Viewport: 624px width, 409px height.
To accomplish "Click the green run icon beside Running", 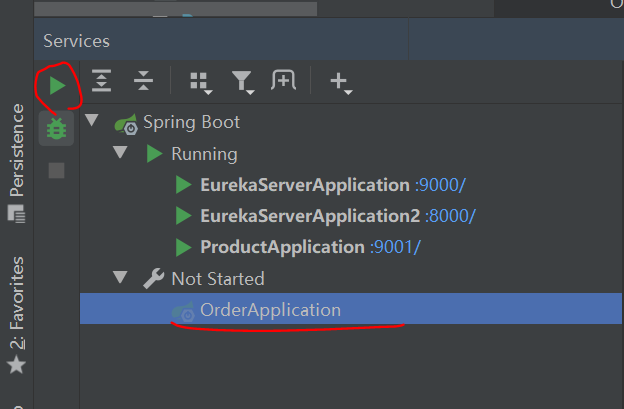I will tap(154, 154).
